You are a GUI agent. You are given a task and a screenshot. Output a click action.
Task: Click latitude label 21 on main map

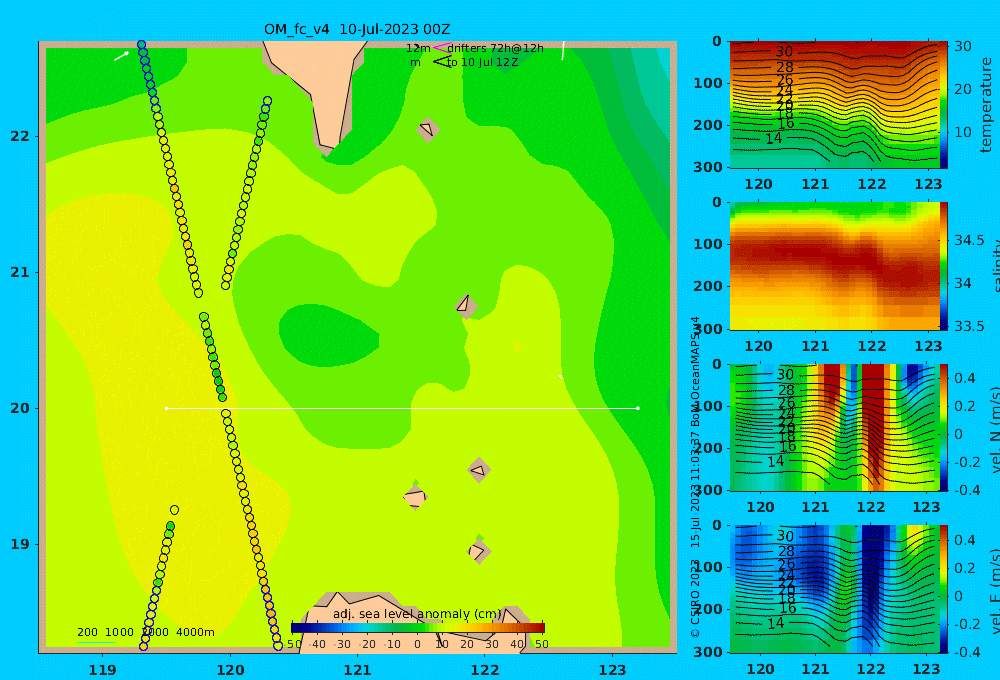[x=20, y=272]
